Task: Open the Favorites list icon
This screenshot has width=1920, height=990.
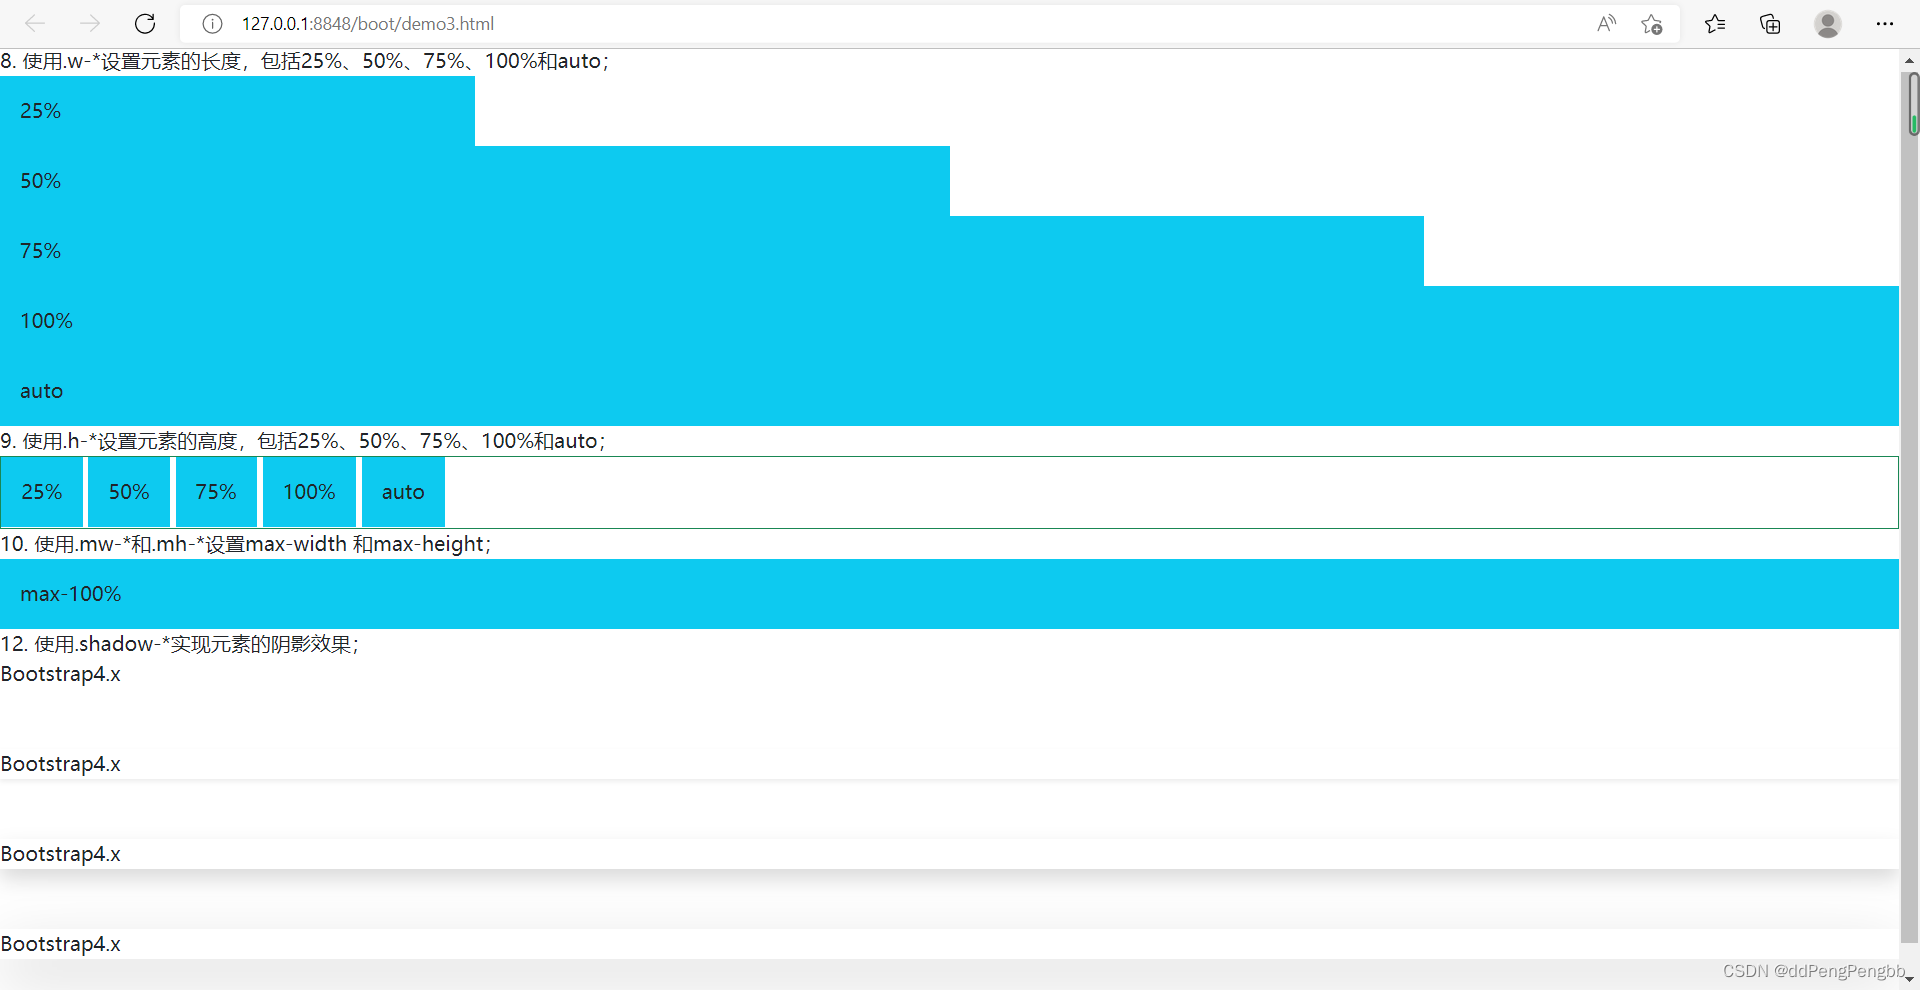Action: (1715, 23)
